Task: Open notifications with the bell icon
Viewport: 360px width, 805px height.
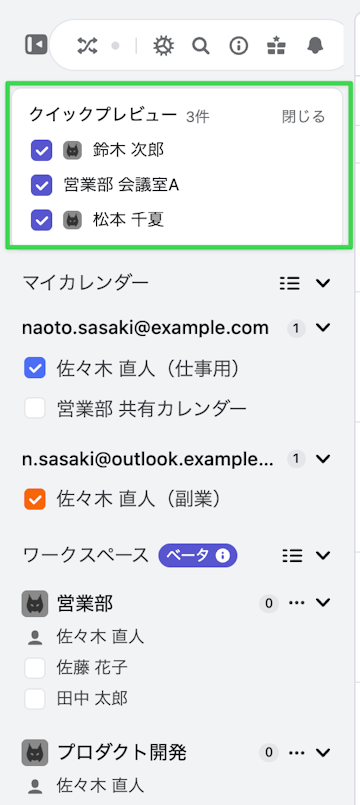Action: (x=315, y=46)
